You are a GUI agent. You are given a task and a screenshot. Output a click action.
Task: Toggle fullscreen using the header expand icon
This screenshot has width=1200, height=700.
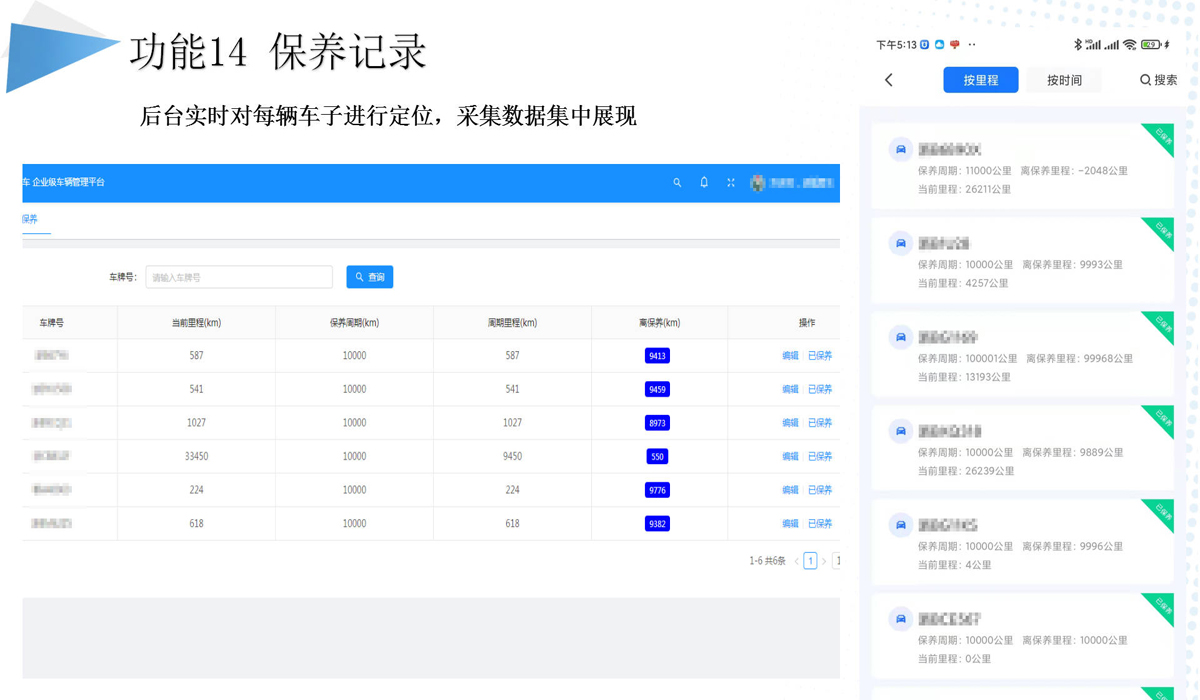click(x=731, y=183)
